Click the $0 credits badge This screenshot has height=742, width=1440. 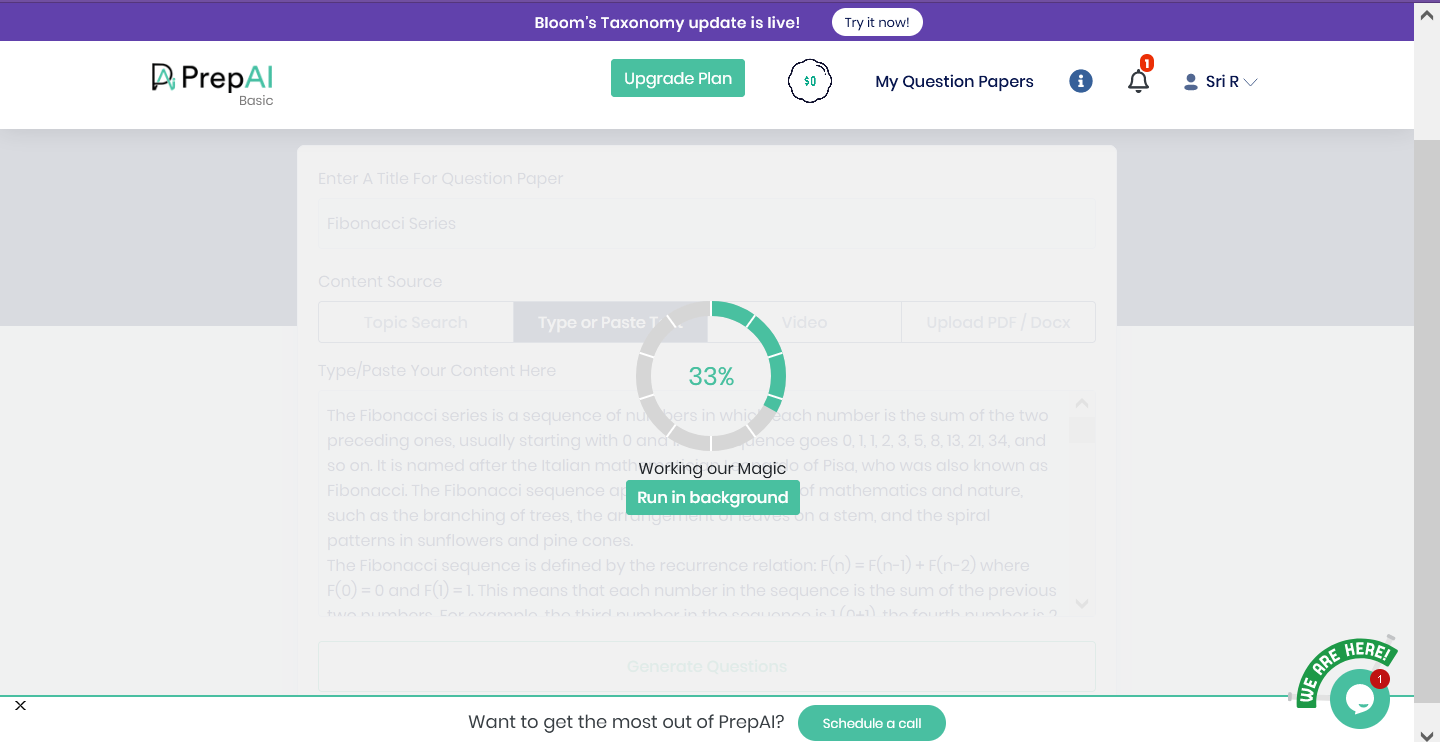click(x=810, y=81)
